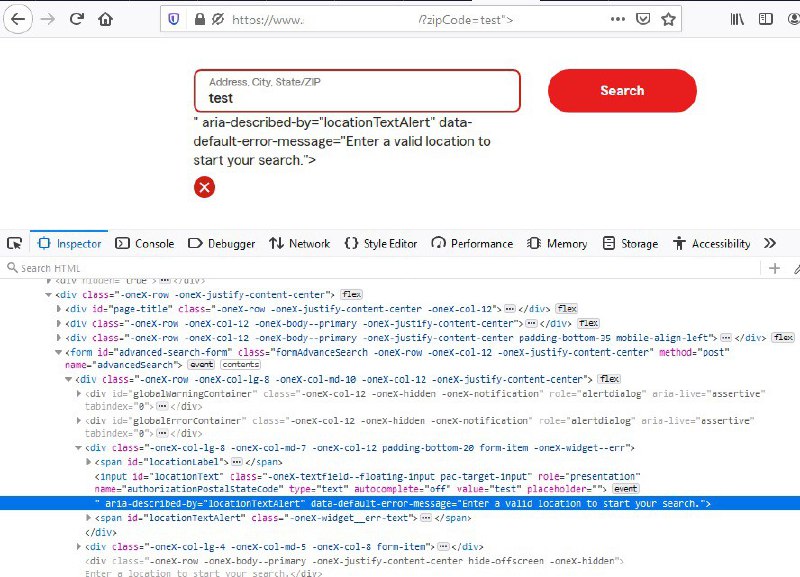Open the Debugger tab
800x577 pixels.
coord(221,243)
